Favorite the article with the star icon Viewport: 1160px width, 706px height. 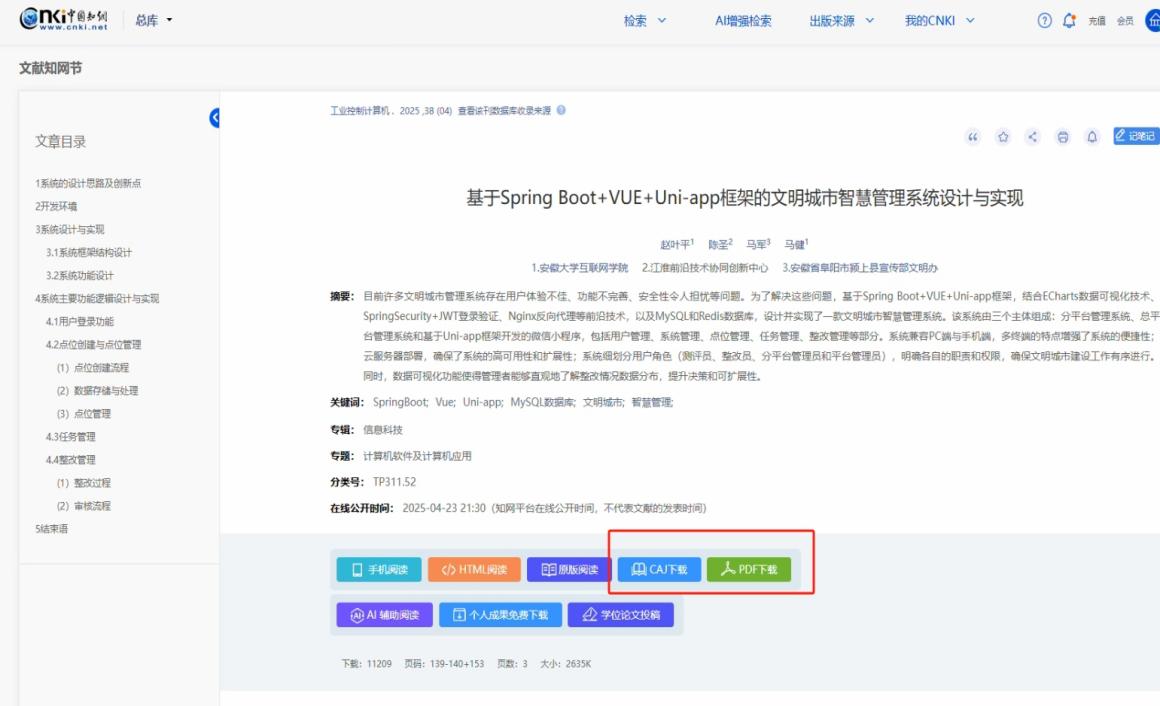point(1003,137)
